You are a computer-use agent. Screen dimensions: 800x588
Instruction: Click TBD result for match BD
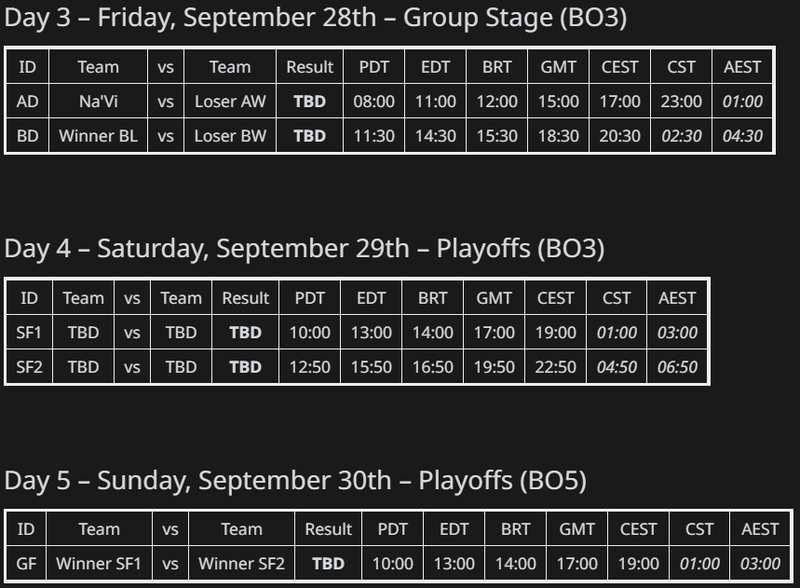(310, 136)
